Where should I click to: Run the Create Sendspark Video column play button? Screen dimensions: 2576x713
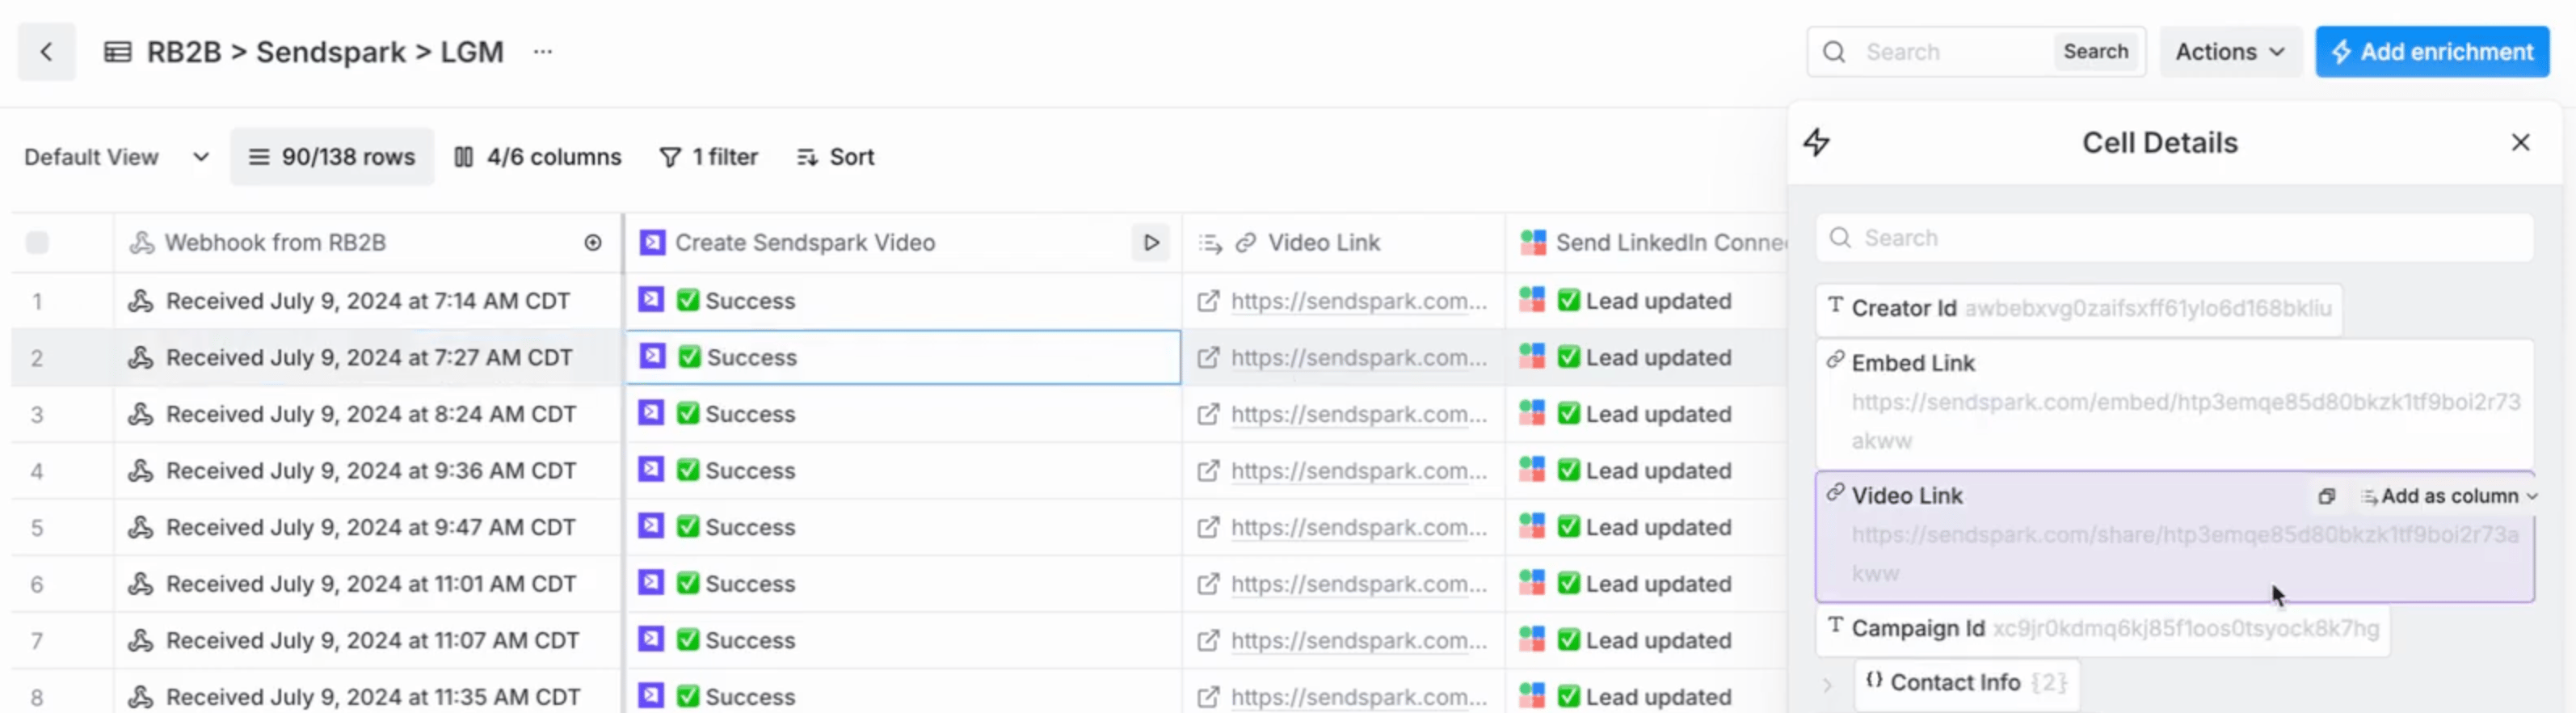(x=1150, y=242)
